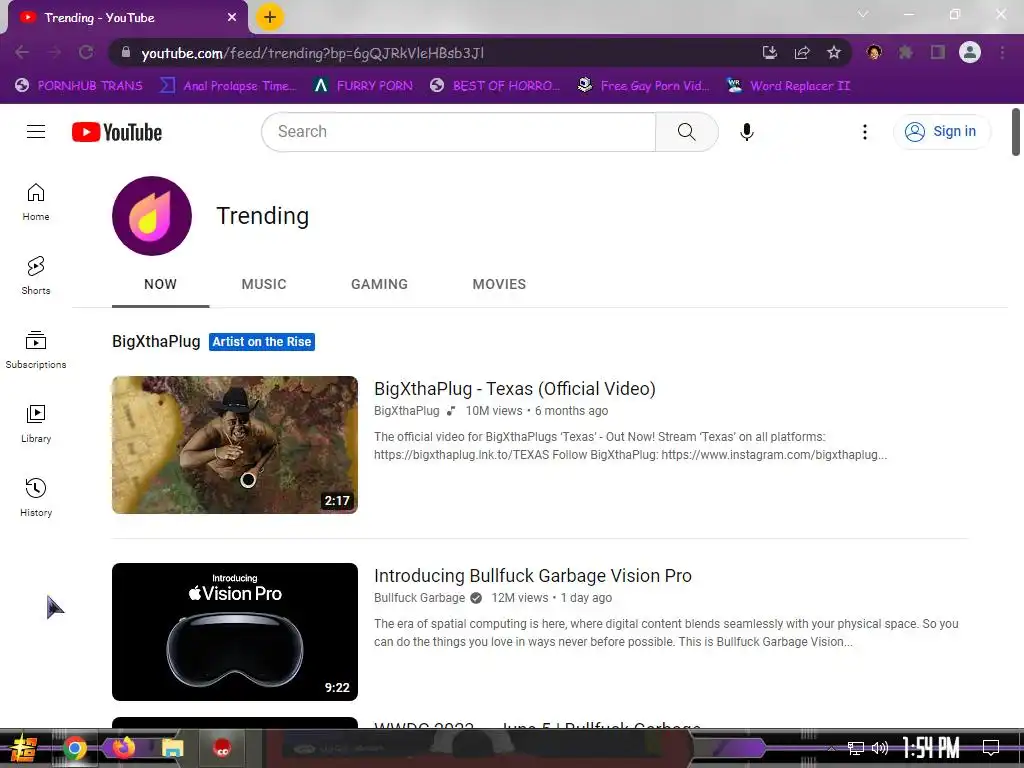Open the tab search chevron in the title bar

[x=863, y=14]
